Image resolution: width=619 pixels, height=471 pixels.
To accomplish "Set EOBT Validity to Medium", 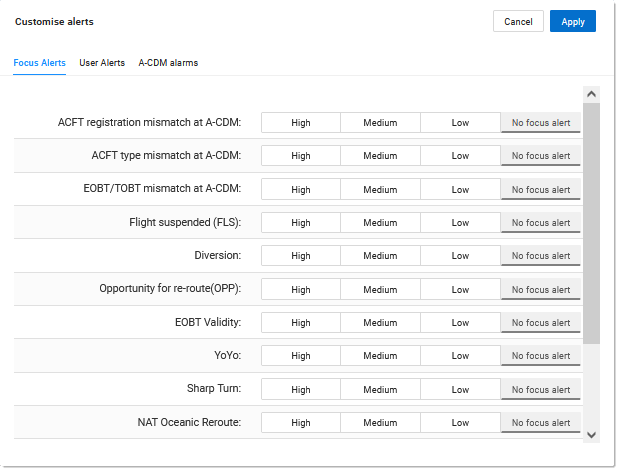I will coord(381,323).
